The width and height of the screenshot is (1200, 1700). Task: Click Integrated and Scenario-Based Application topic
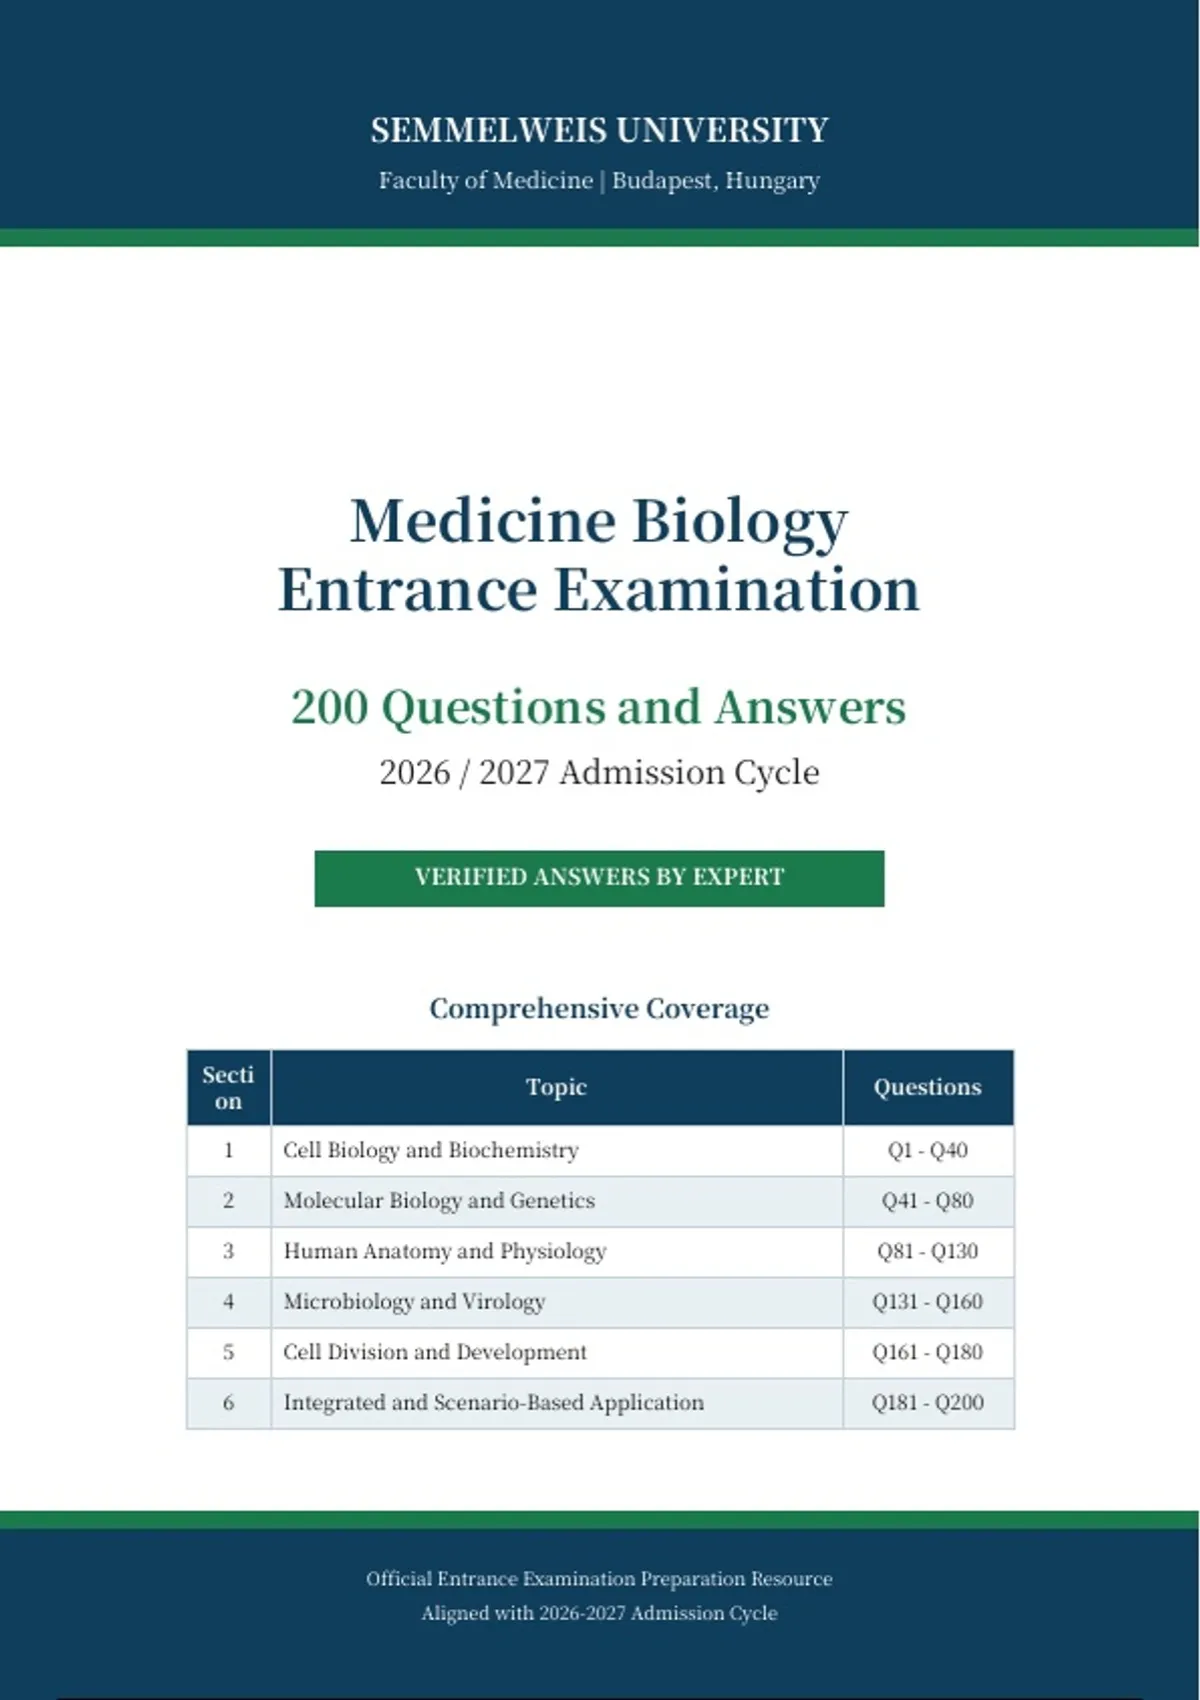[x=494, y=1402]
